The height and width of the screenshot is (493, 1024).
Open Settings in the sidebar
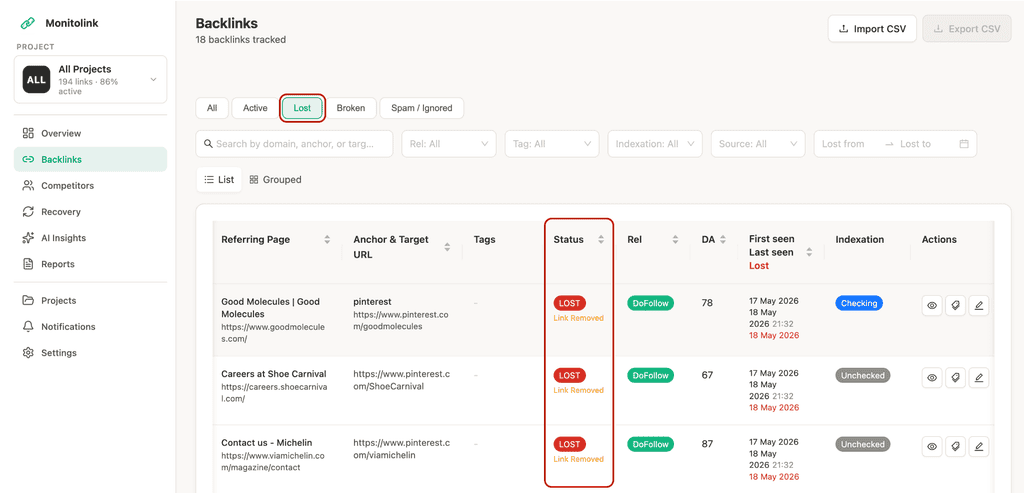click(x=90, y=353)
